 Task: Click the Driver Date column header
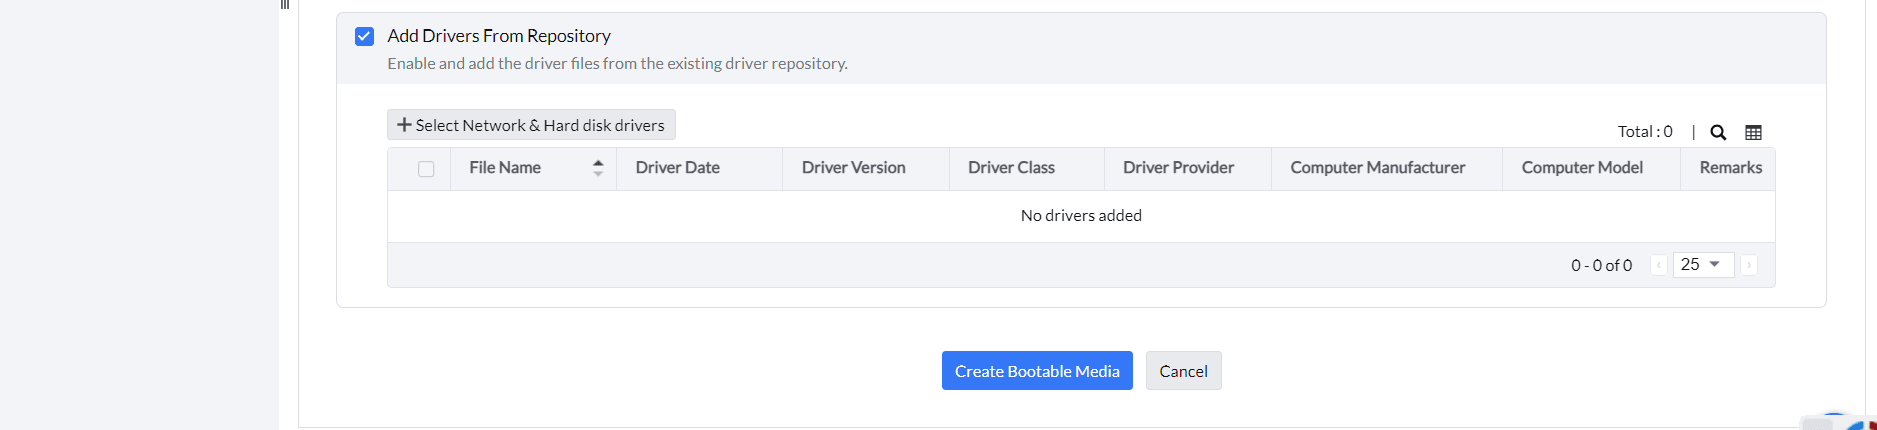tap(678, 168)
